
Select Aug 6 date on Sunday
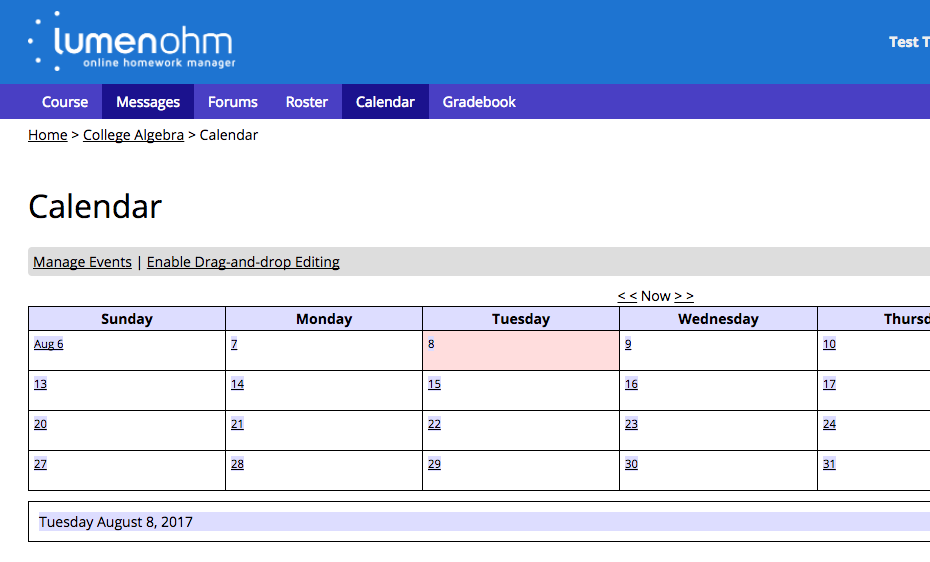tap(48, 344)
